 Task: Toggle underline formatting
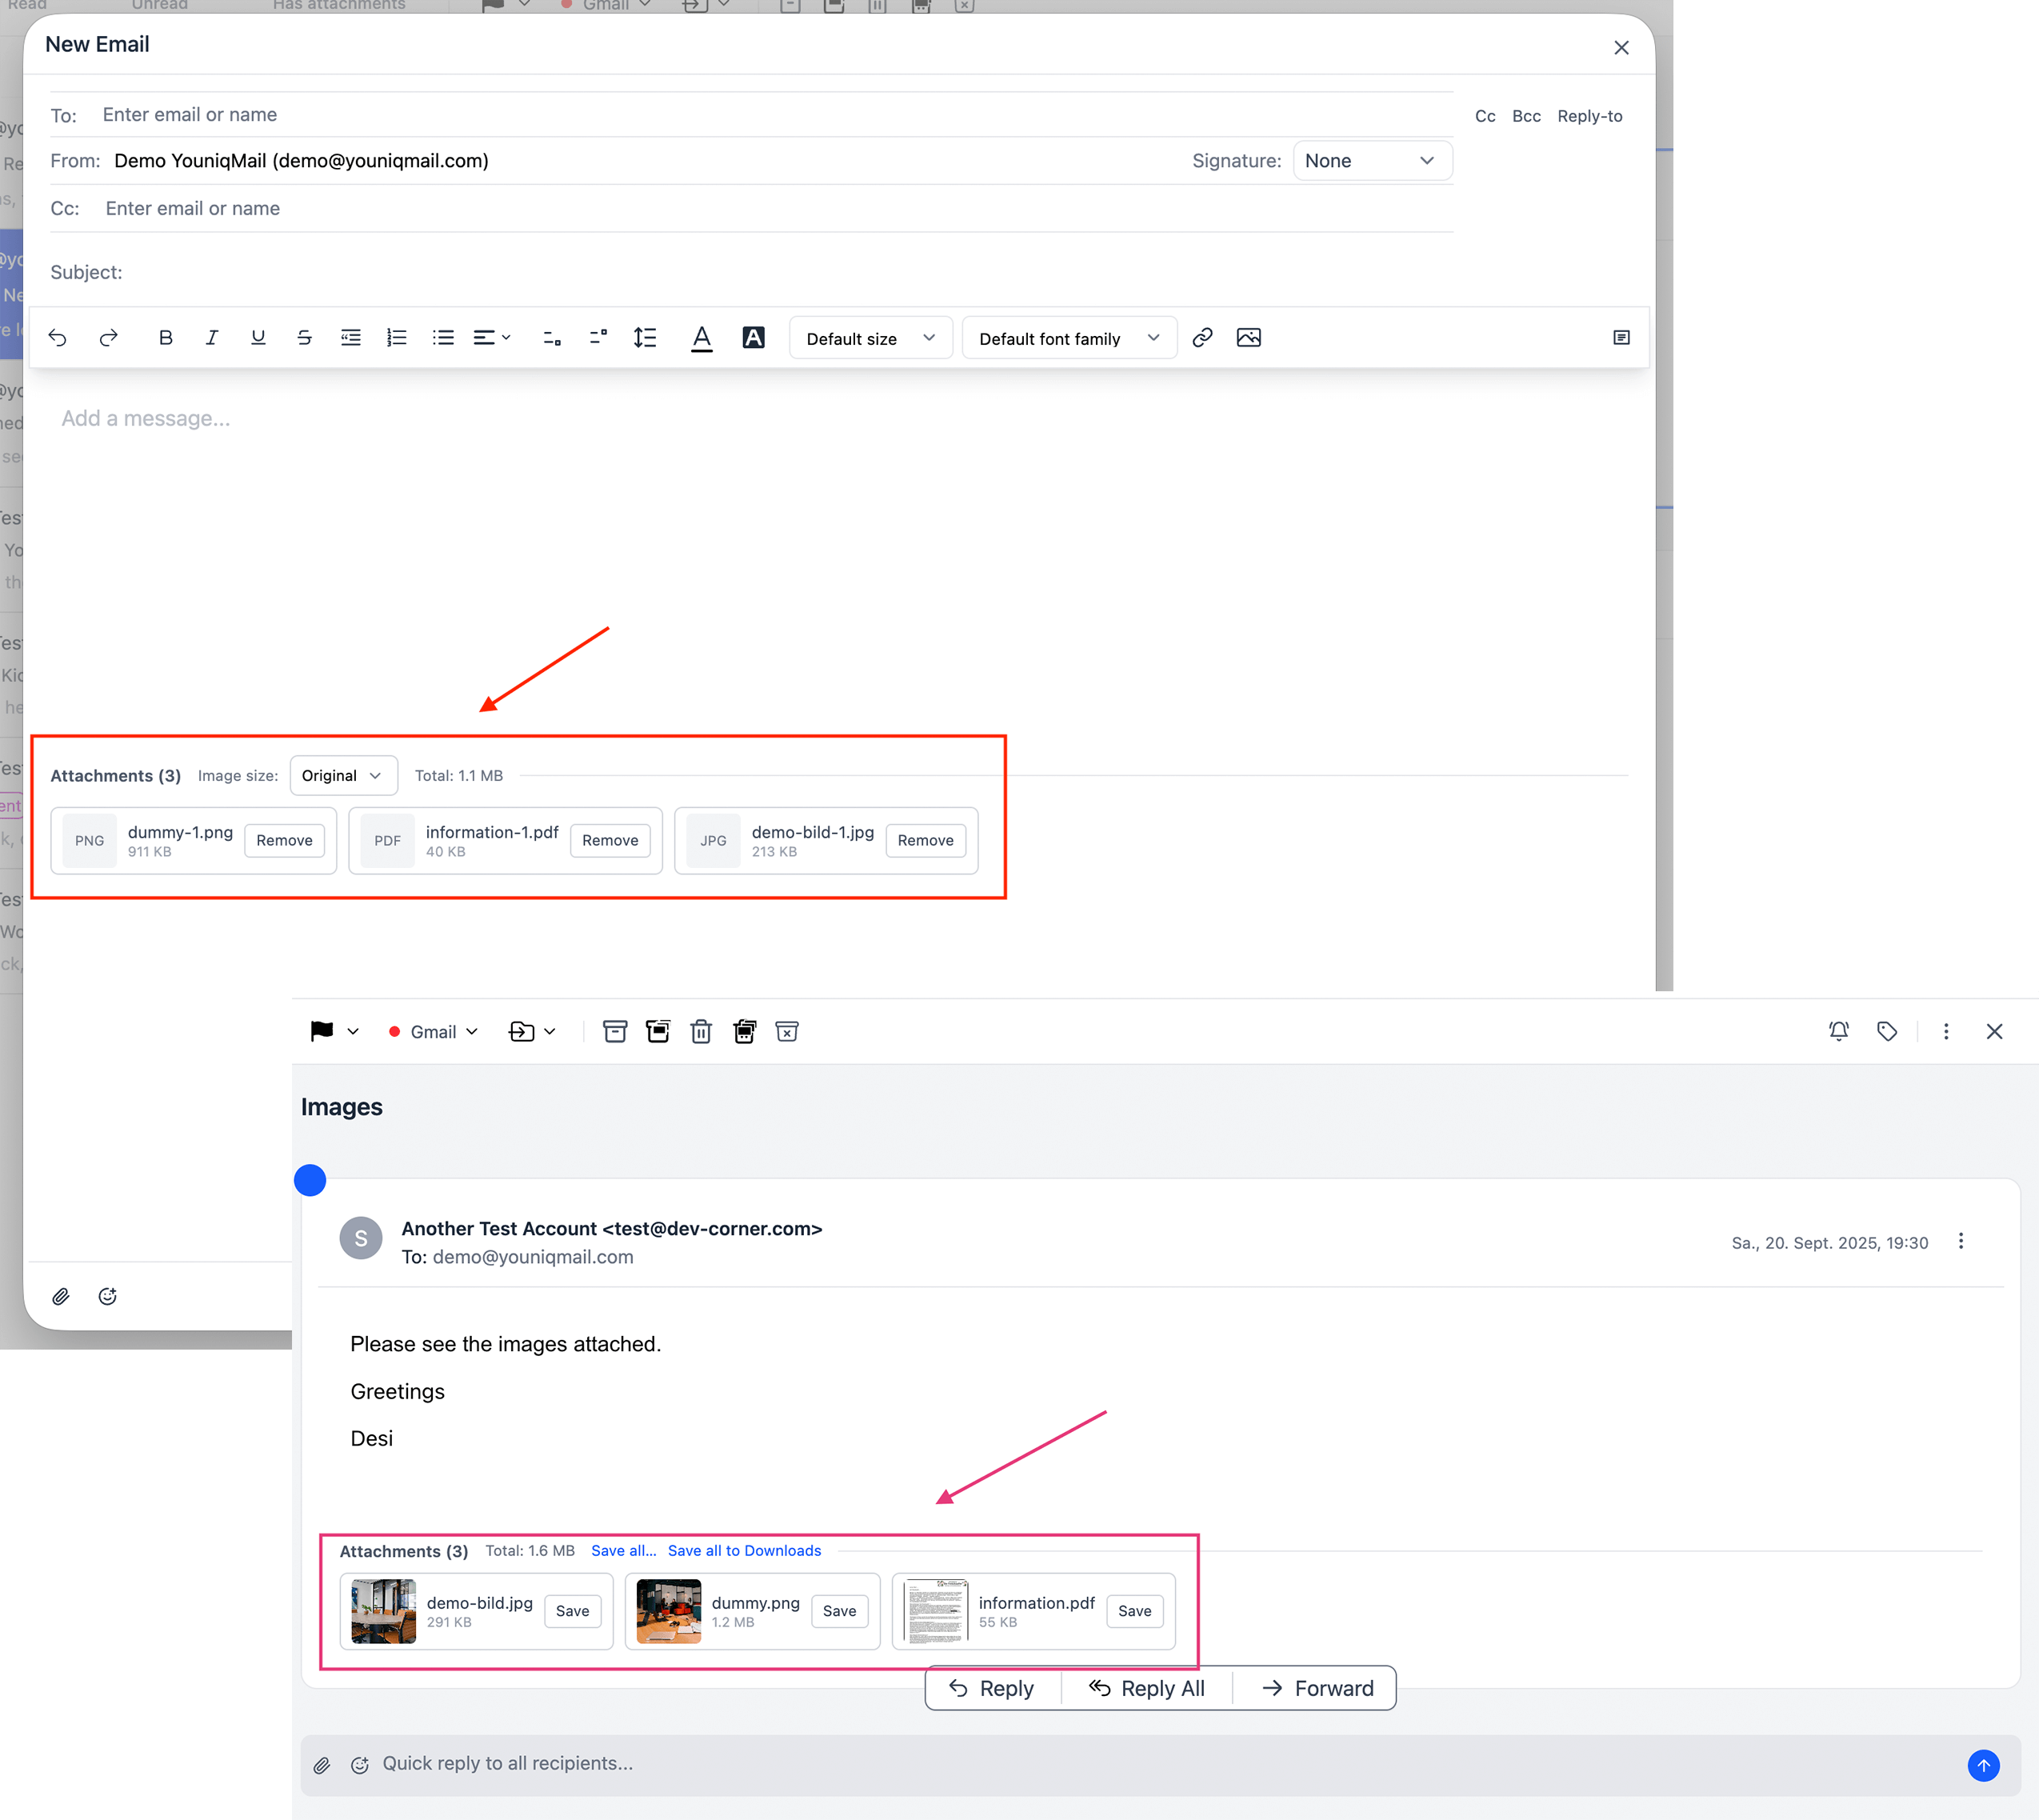(x=258, y=338)
